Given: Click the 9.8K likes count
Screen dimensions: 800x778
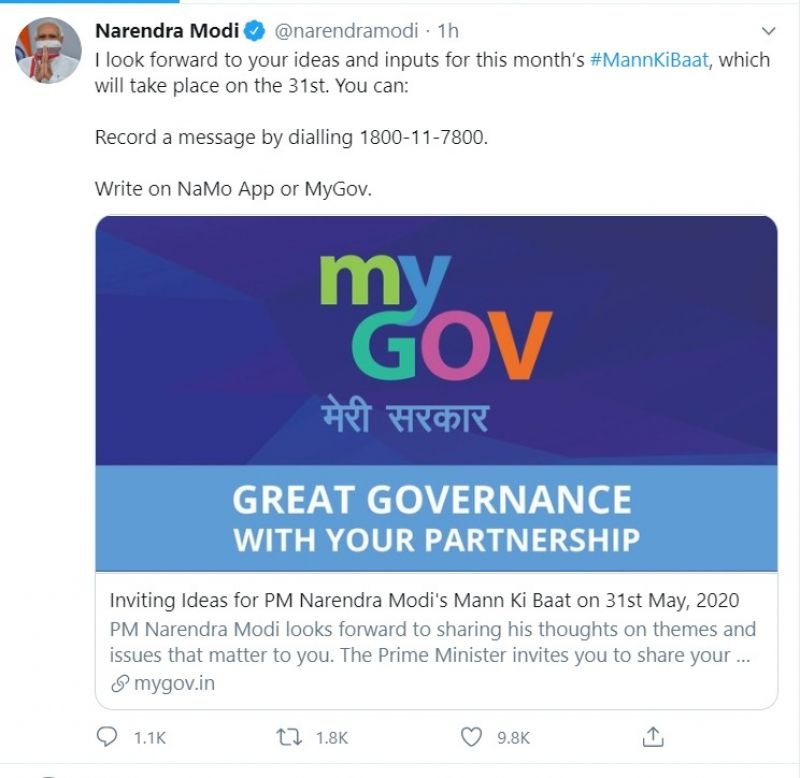Looking at the screenshot, I should pos(513,738).
